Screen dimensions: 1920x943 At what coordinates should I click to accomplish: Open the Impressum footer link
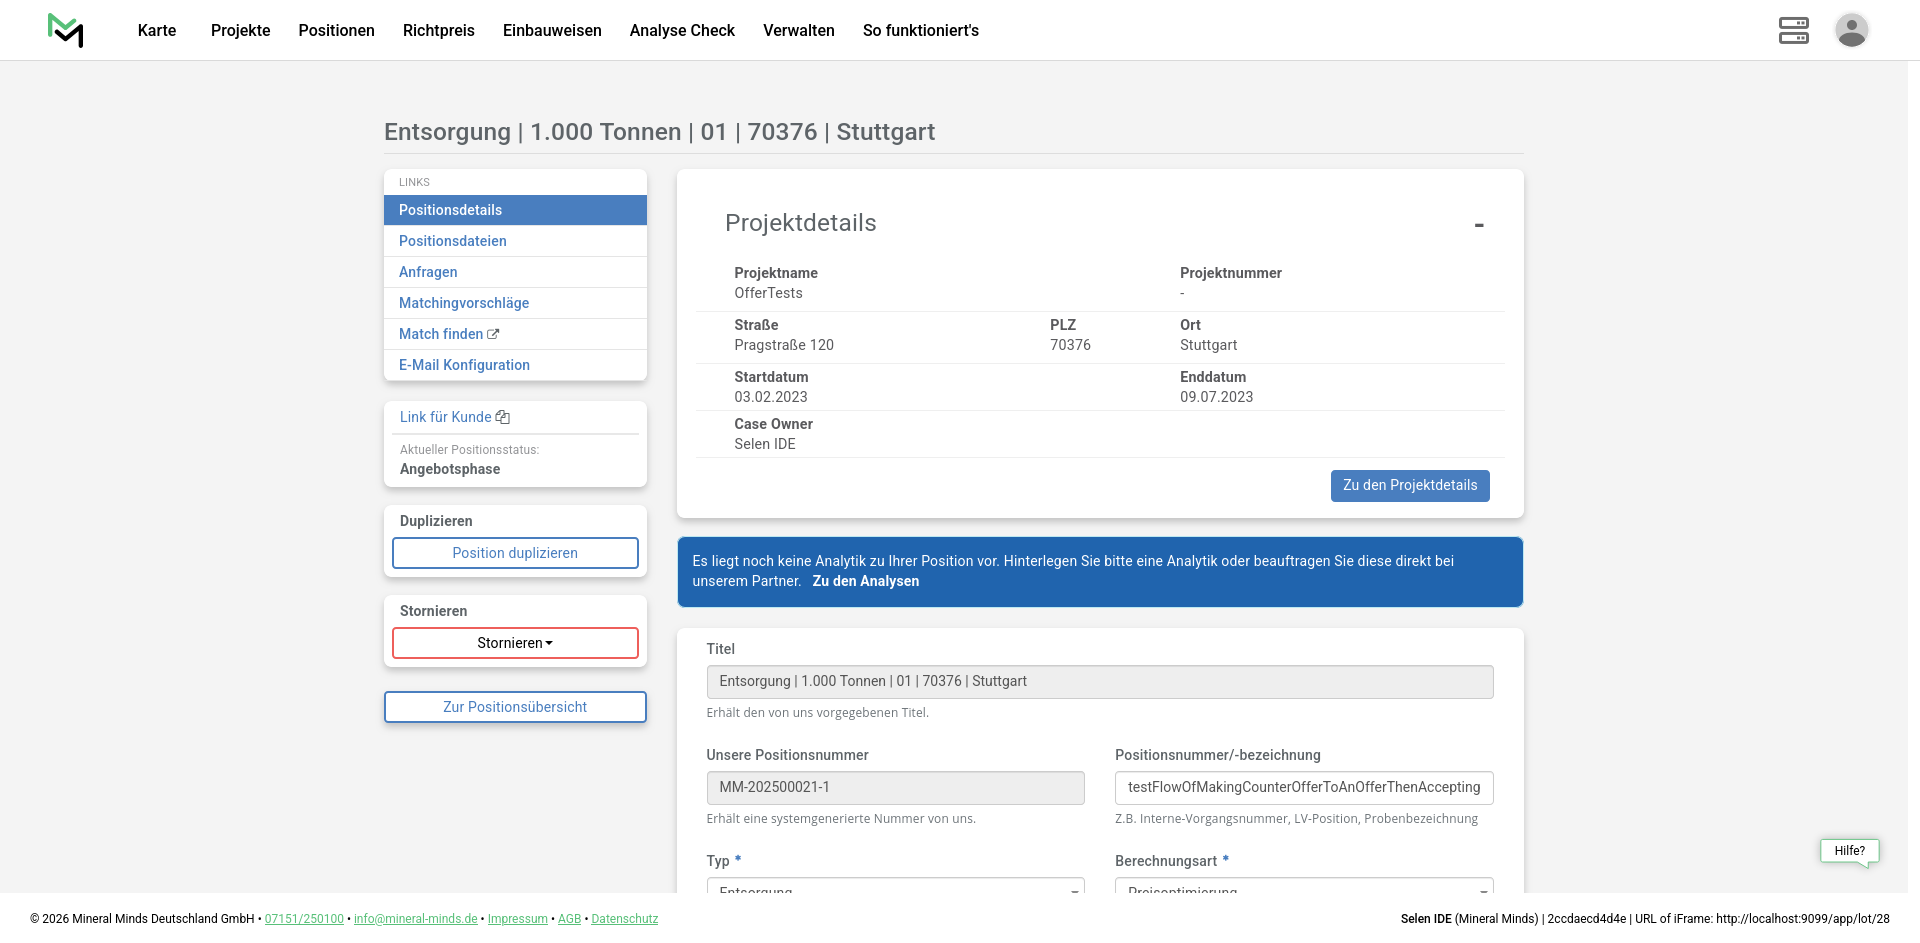tap(517, 919)
